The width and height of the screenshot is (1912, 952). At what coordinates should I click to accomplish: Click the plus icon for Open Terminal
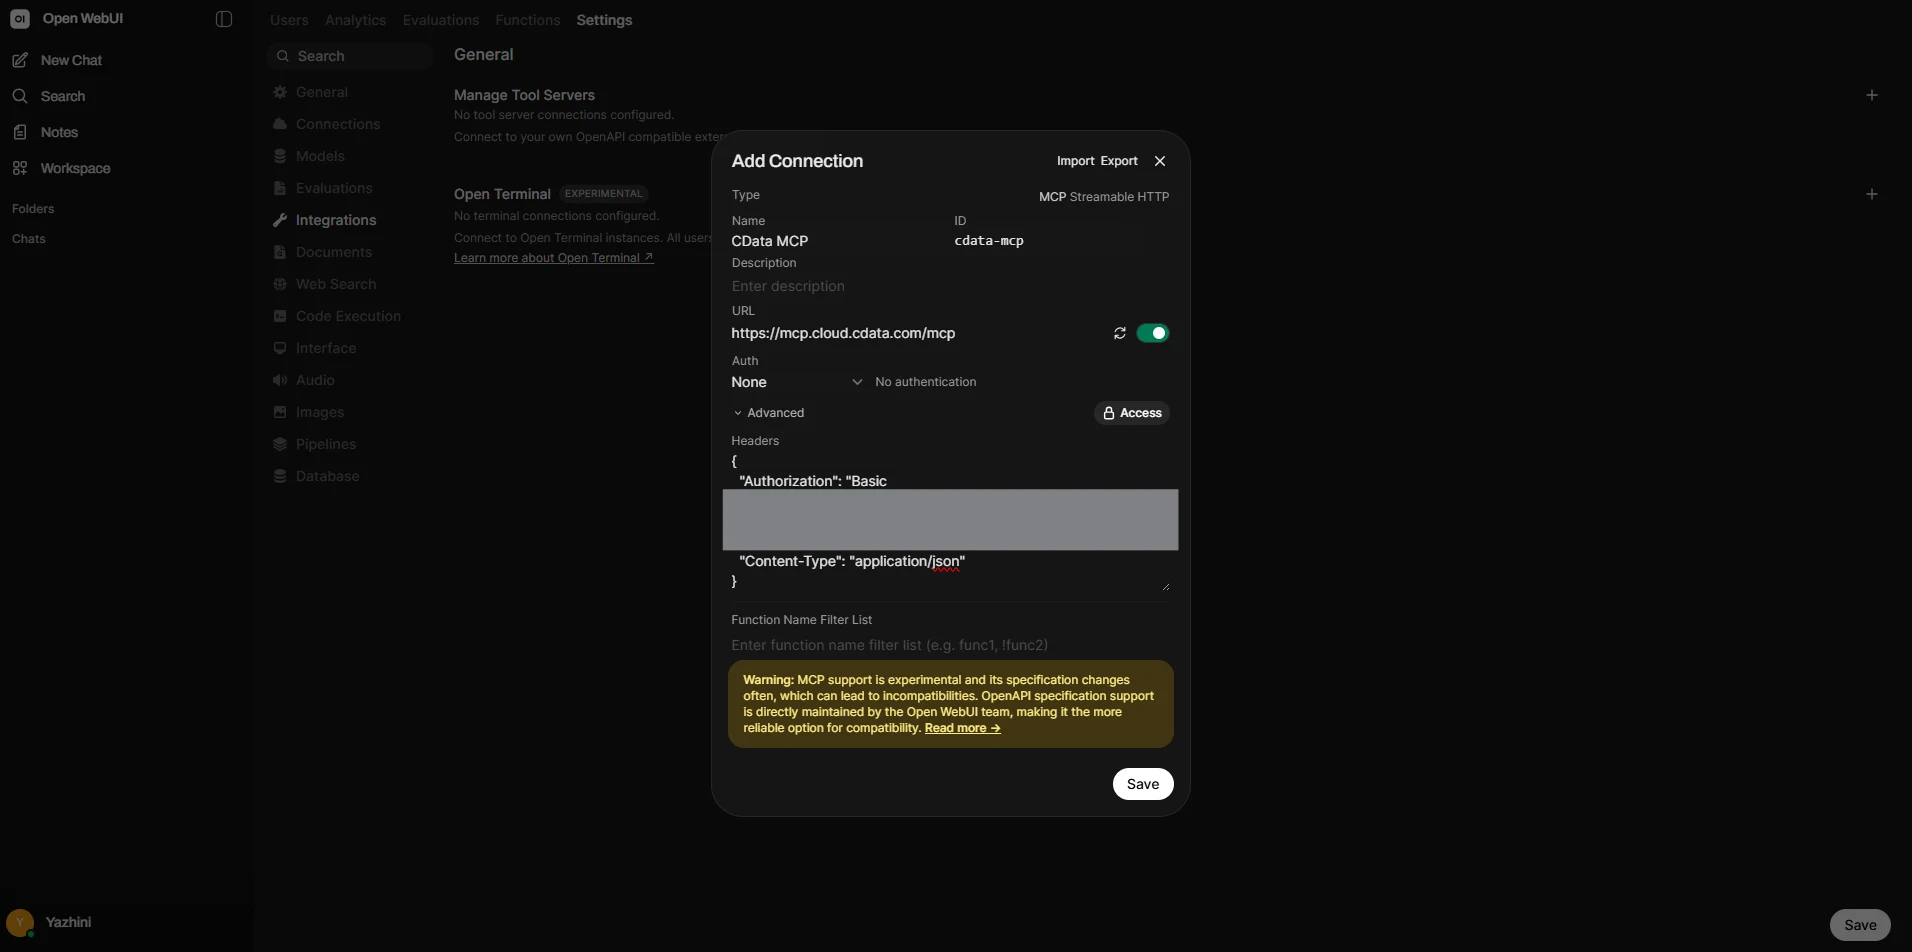1872,194
